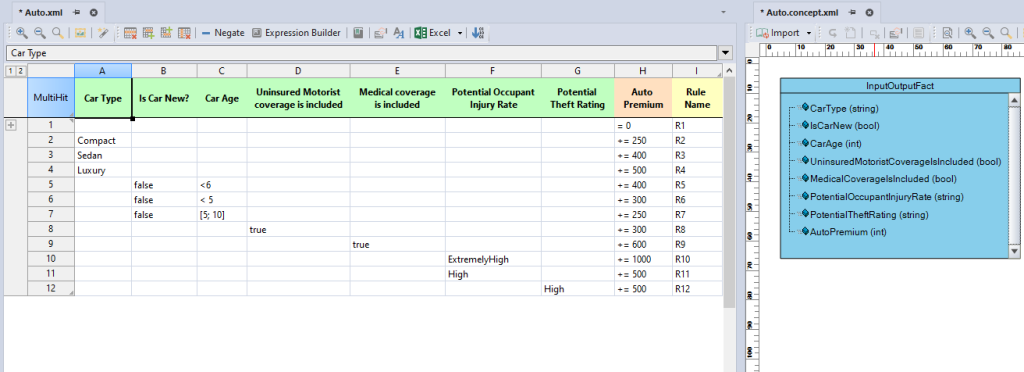Image resolution: width=1024 pixels, height=372 pixels.
Task: Click the redo arrow icon in concept toolbar
Action: (833, 33)
